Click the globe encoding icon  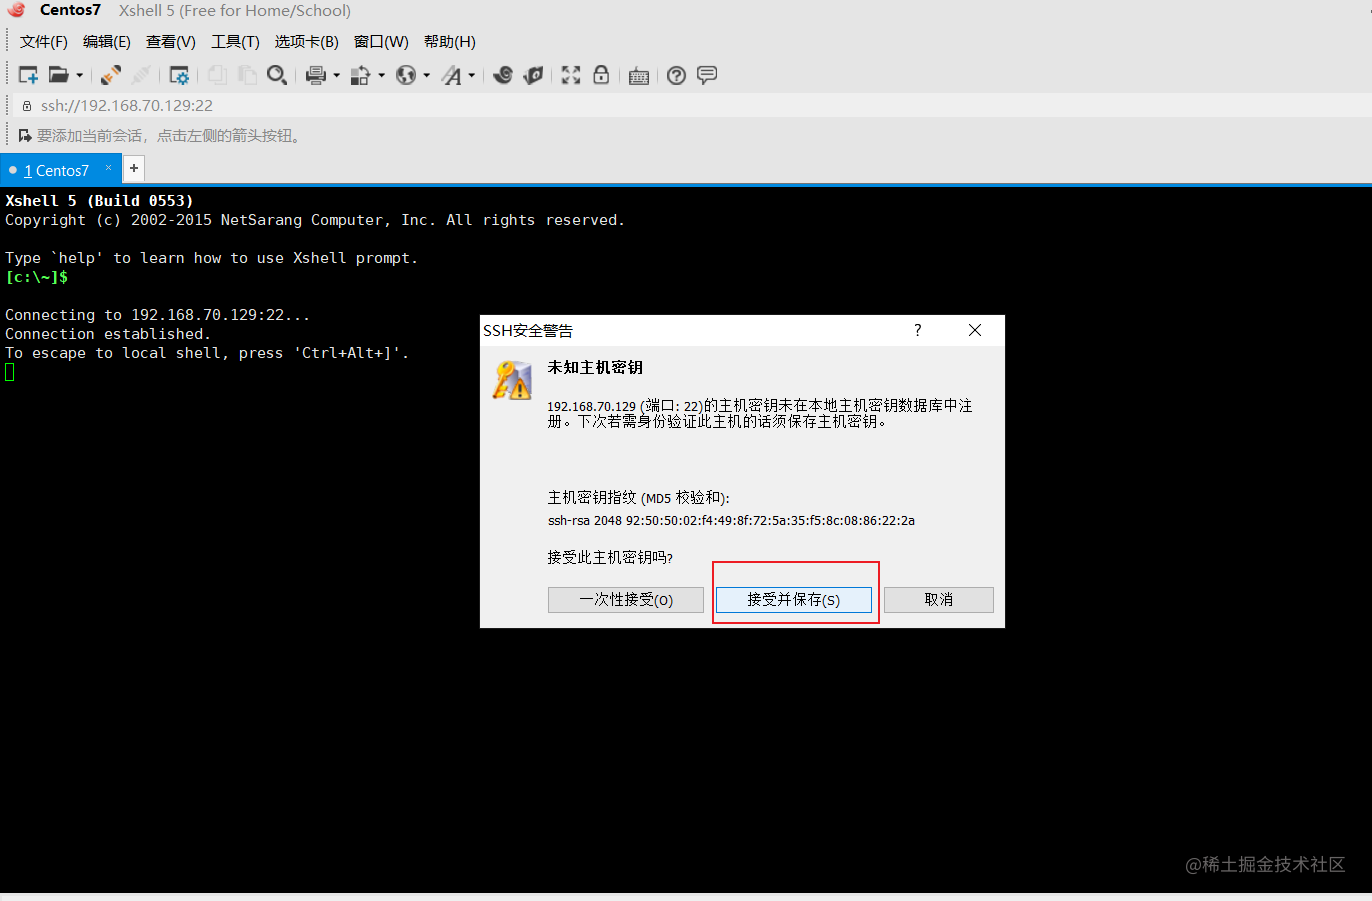point(406,75)
